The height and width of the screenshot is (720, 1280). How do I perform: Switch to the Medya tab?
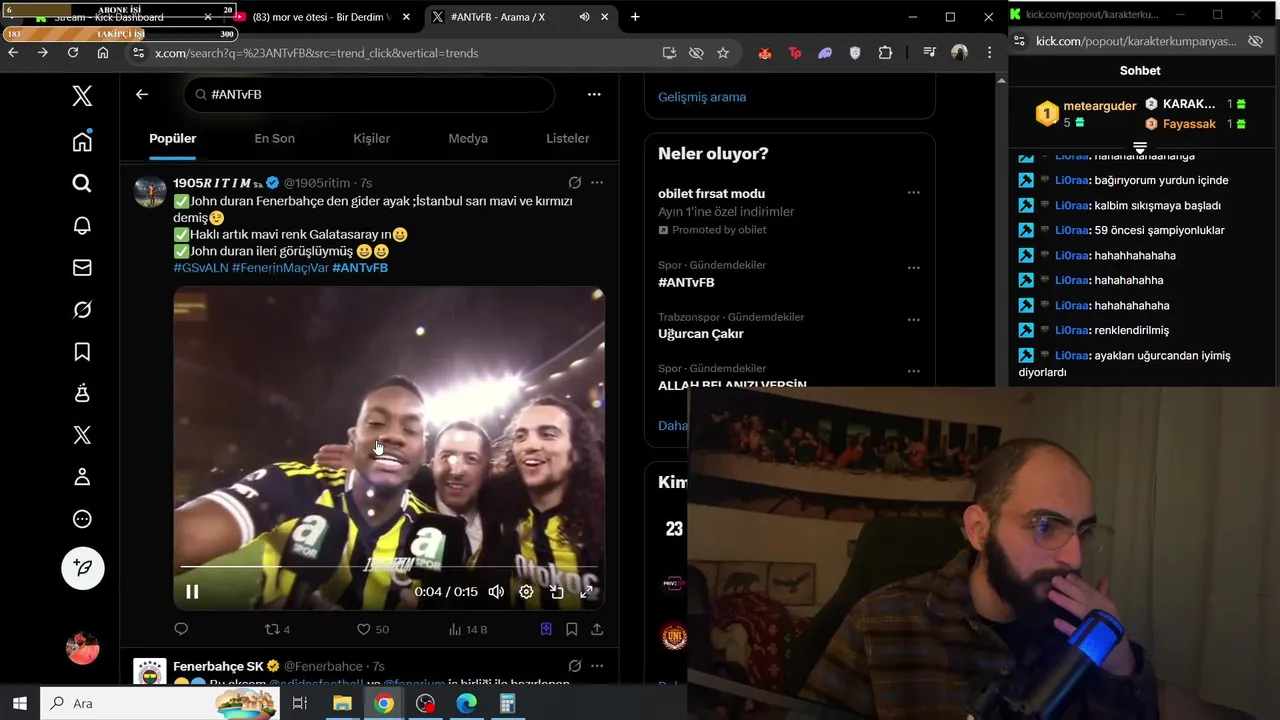[x=468, y=138]
